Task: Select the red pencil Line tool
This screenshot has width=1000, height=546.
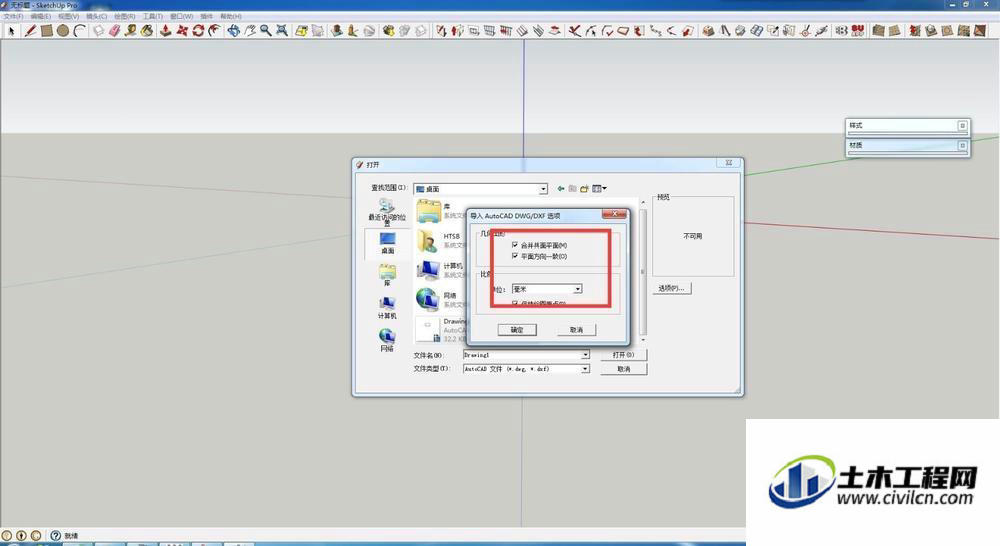Action: click(30, 31)
